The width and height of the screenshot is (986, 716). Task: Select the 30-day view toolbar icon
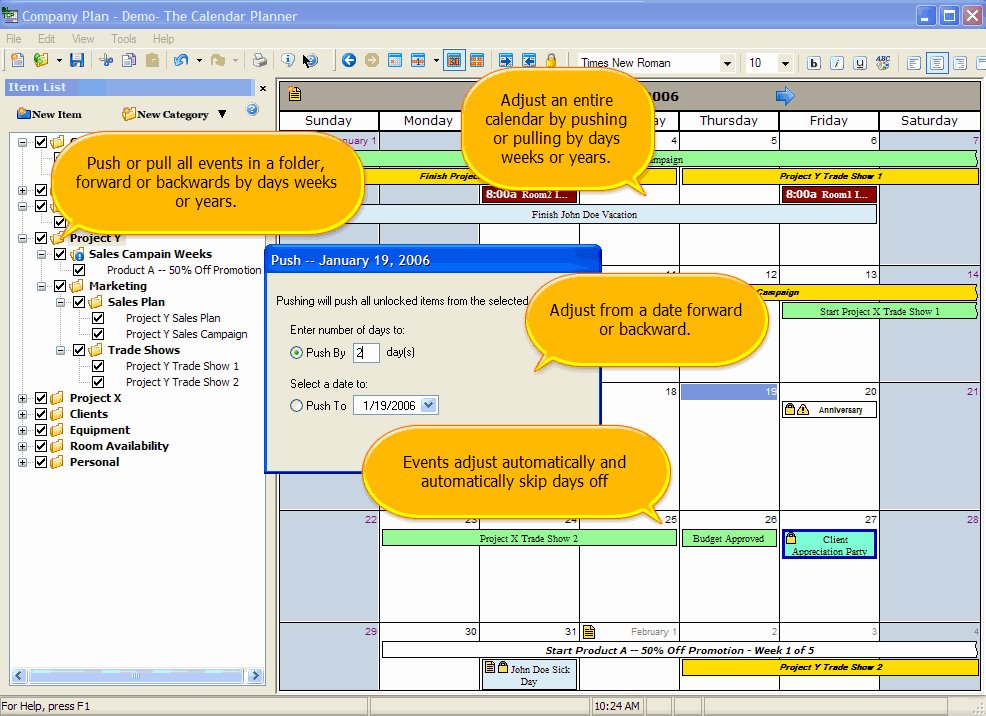tap(454, 60)
